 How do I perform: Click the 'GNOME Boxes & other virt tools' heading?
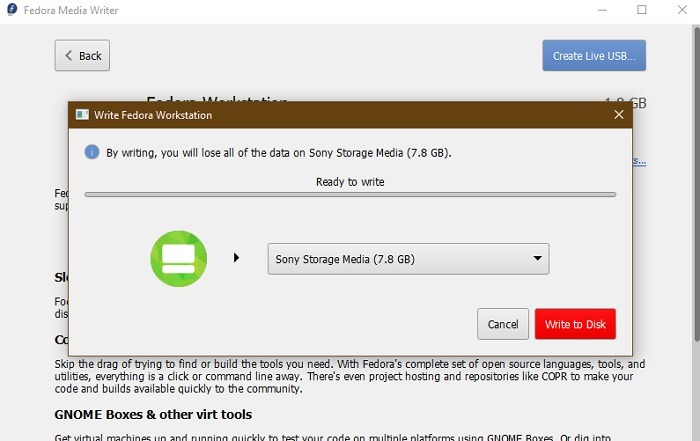[x=153, y=414]
